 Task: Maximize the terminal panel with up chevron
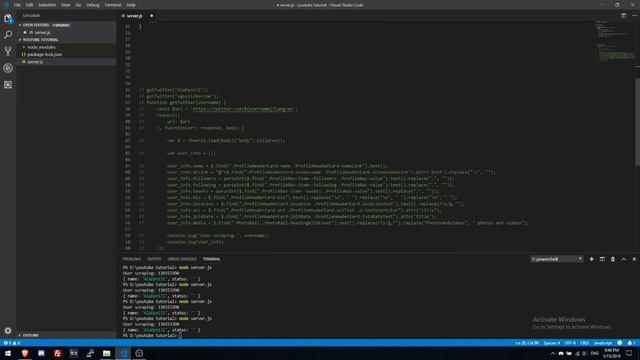click(x=623, y=259)
